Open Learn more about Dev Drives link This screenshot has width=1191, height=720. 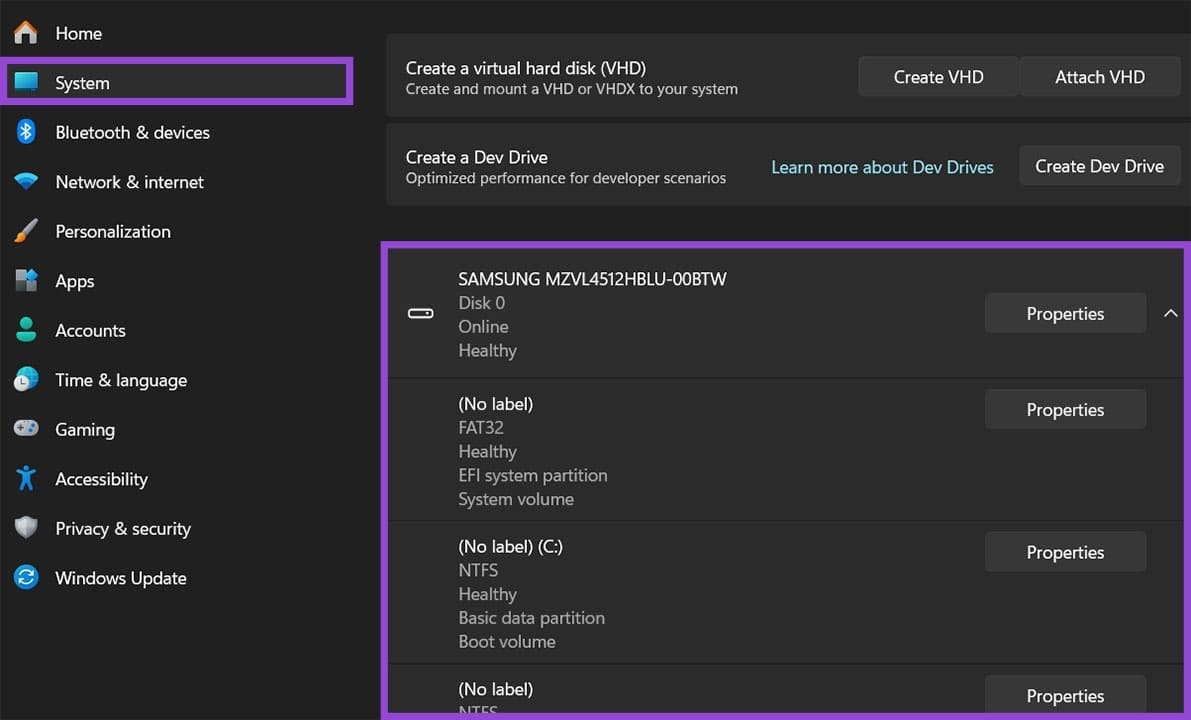click(882, 167)
